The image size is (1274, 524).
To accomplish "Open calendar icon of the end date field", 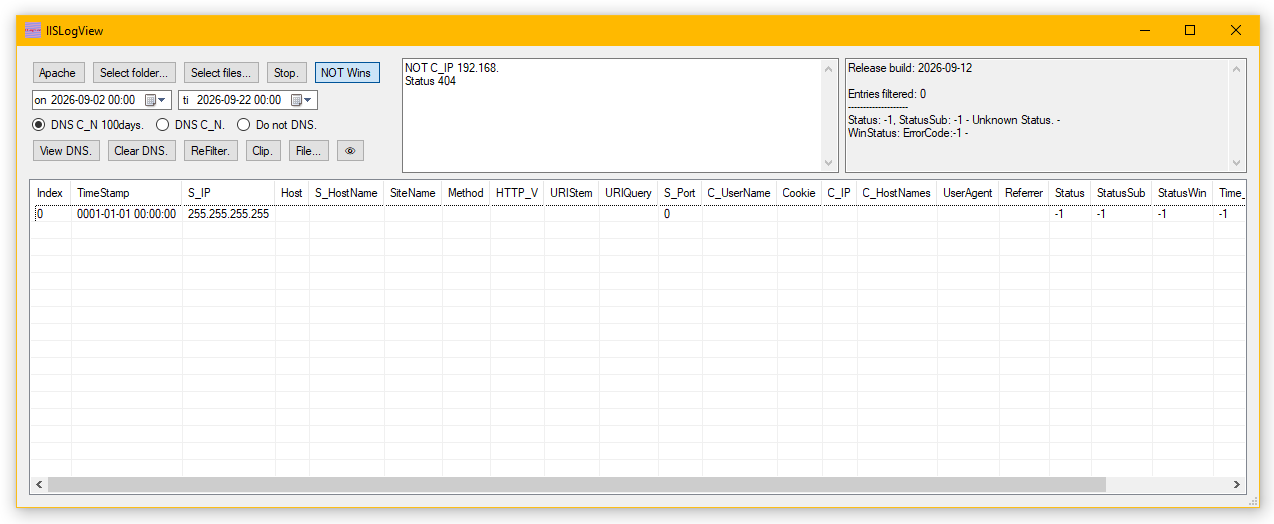I will 297,100.
